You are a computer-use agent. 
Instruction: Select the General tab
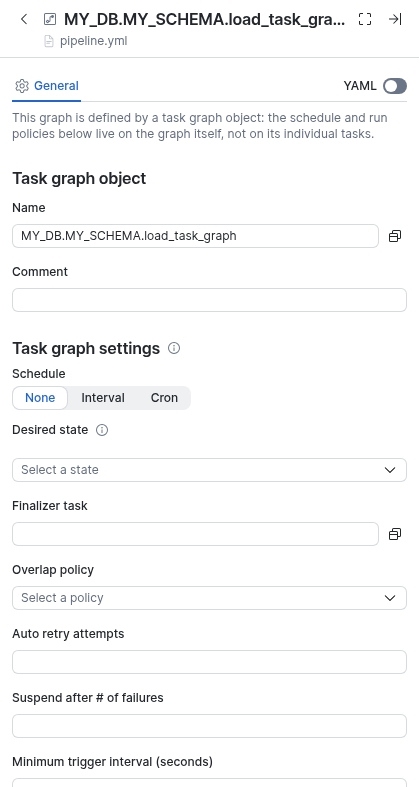point(47,86)
